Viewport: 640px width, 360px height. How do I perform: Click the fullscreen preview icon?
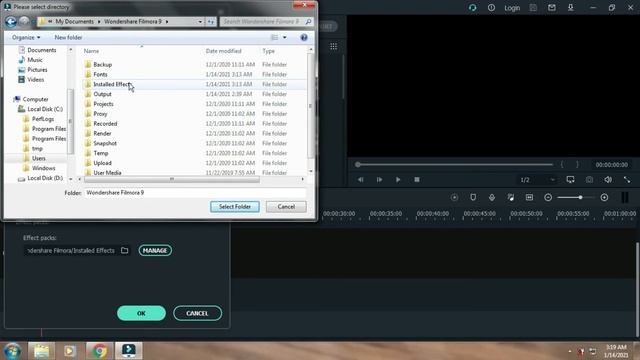click(627, 180)
